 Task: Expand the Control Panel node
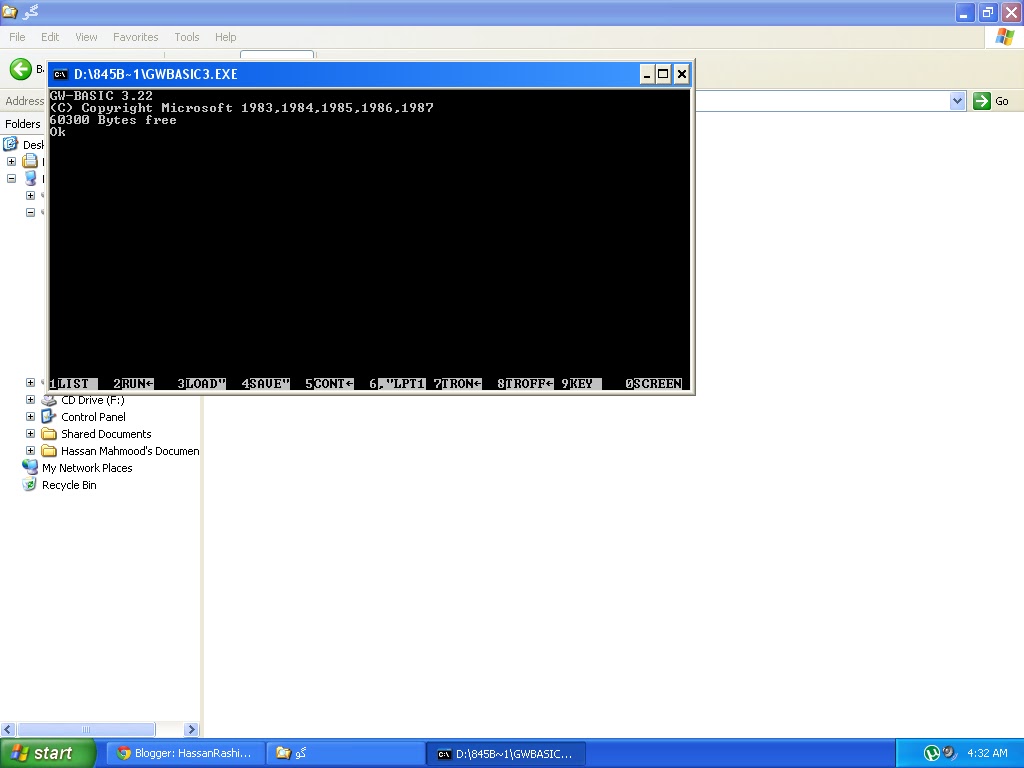[30, 417]
